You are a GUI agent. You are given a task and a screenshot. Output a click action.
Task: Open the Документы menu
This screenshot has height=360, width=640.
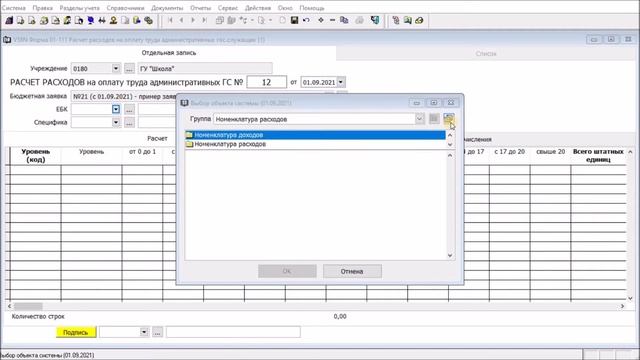pyautogui.click(x=167, y=8)
